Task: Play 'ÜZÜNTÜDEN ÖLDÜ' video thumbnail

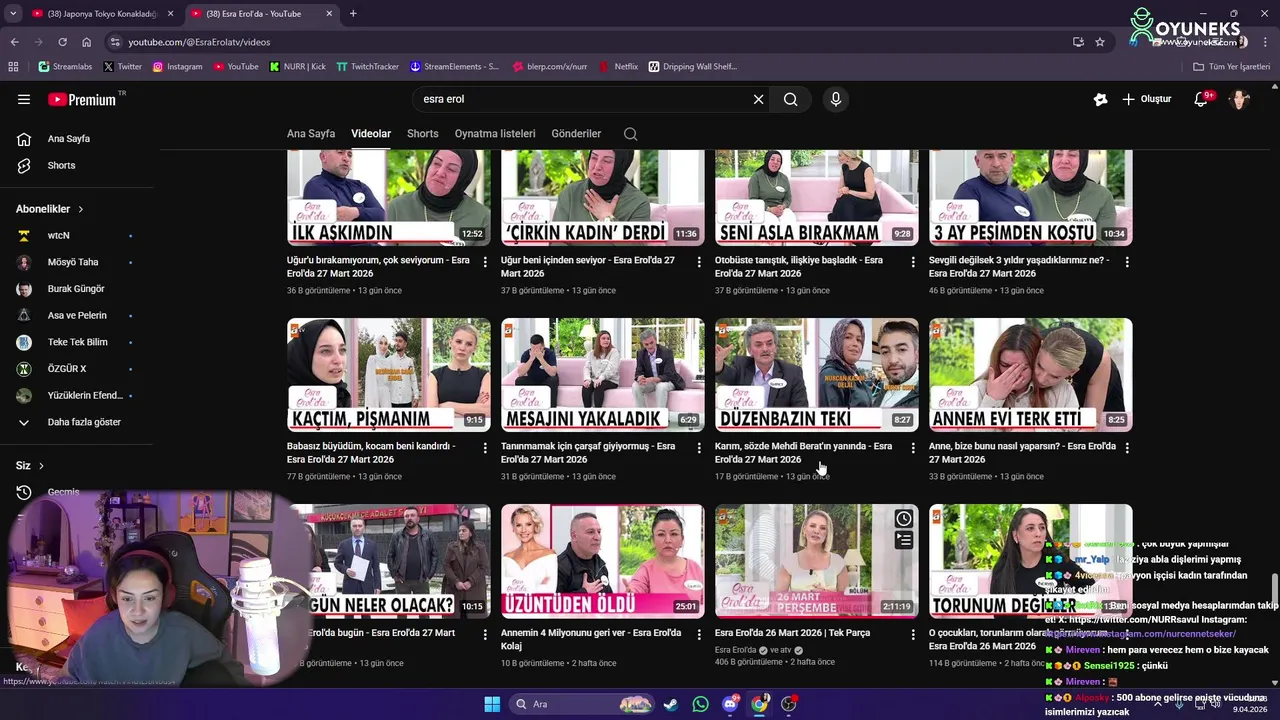Action: (603, 561)
